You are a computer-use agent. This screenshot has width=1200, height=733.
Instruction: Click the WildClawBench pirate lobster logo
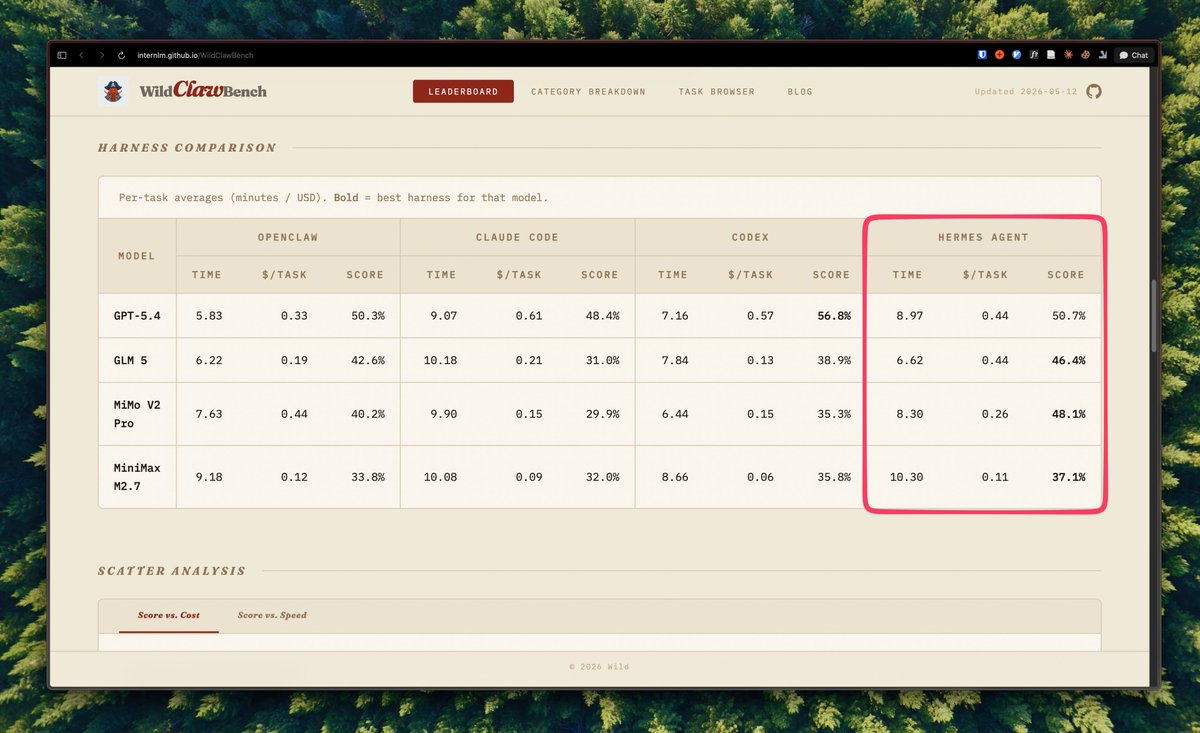(114, 91)
